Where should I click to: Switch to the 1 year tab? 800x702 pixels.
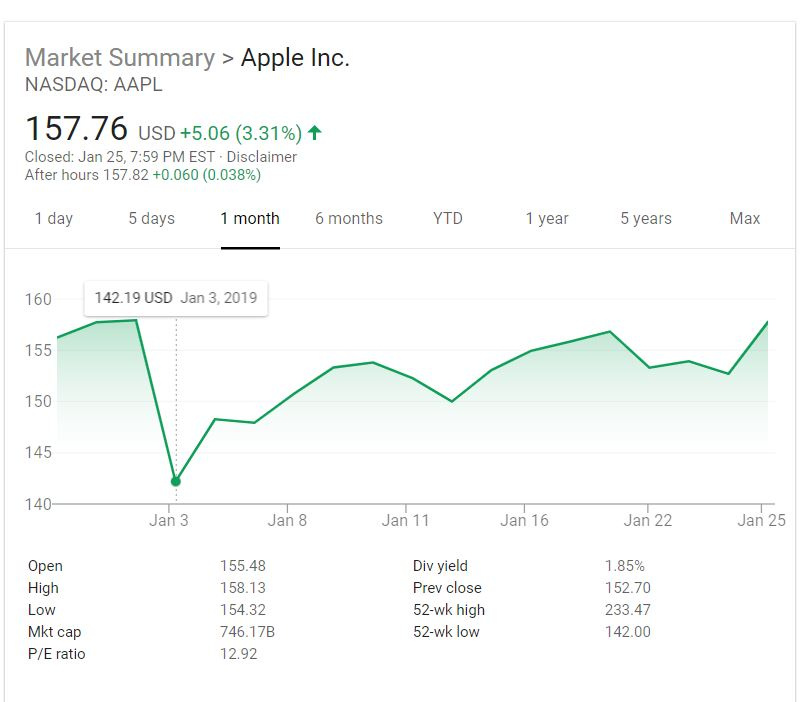[x=547, y=219]
